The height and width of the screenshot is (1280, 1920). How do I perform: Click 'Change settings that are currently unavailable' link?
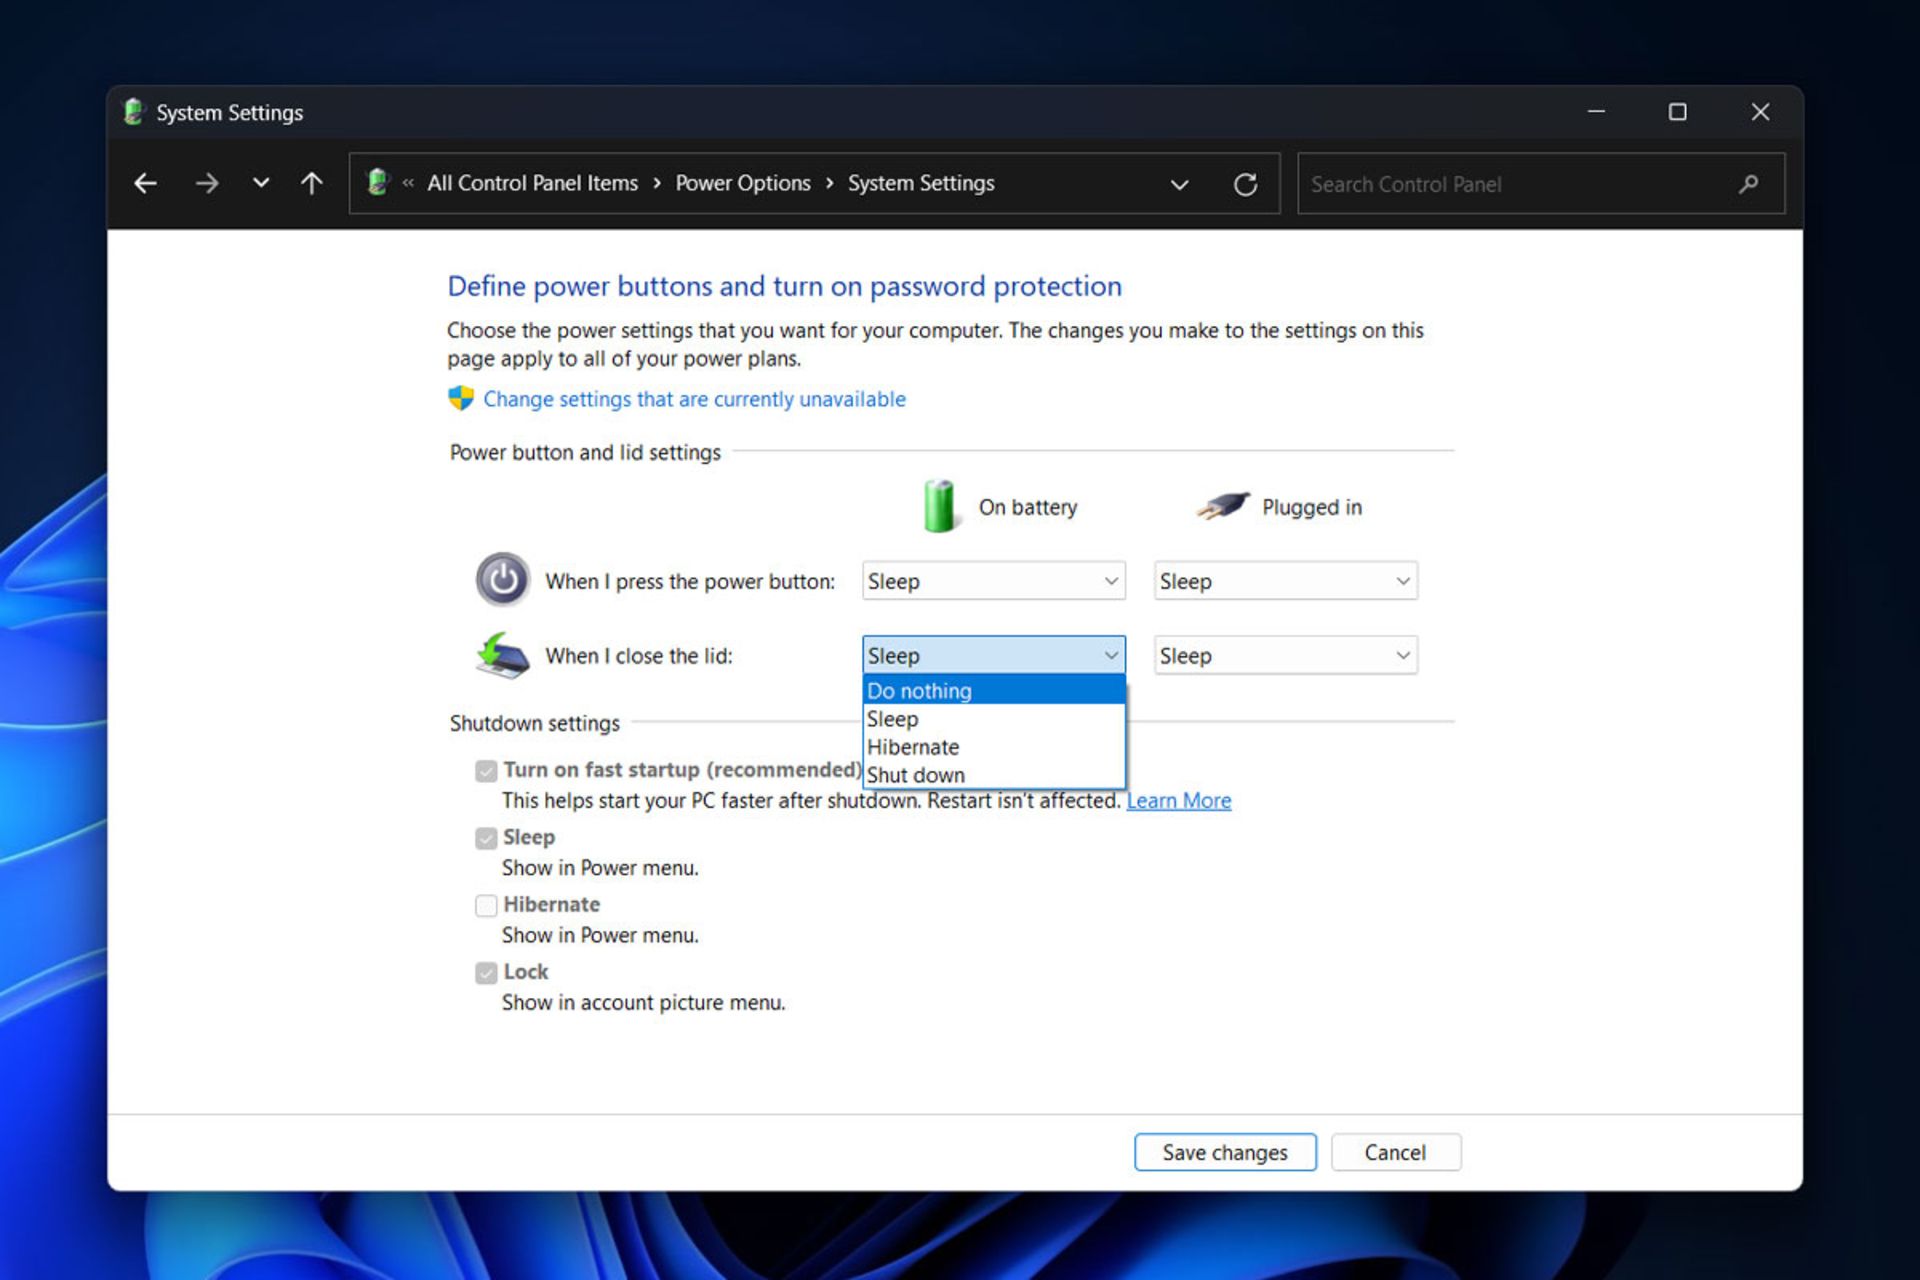pos(696,399)
